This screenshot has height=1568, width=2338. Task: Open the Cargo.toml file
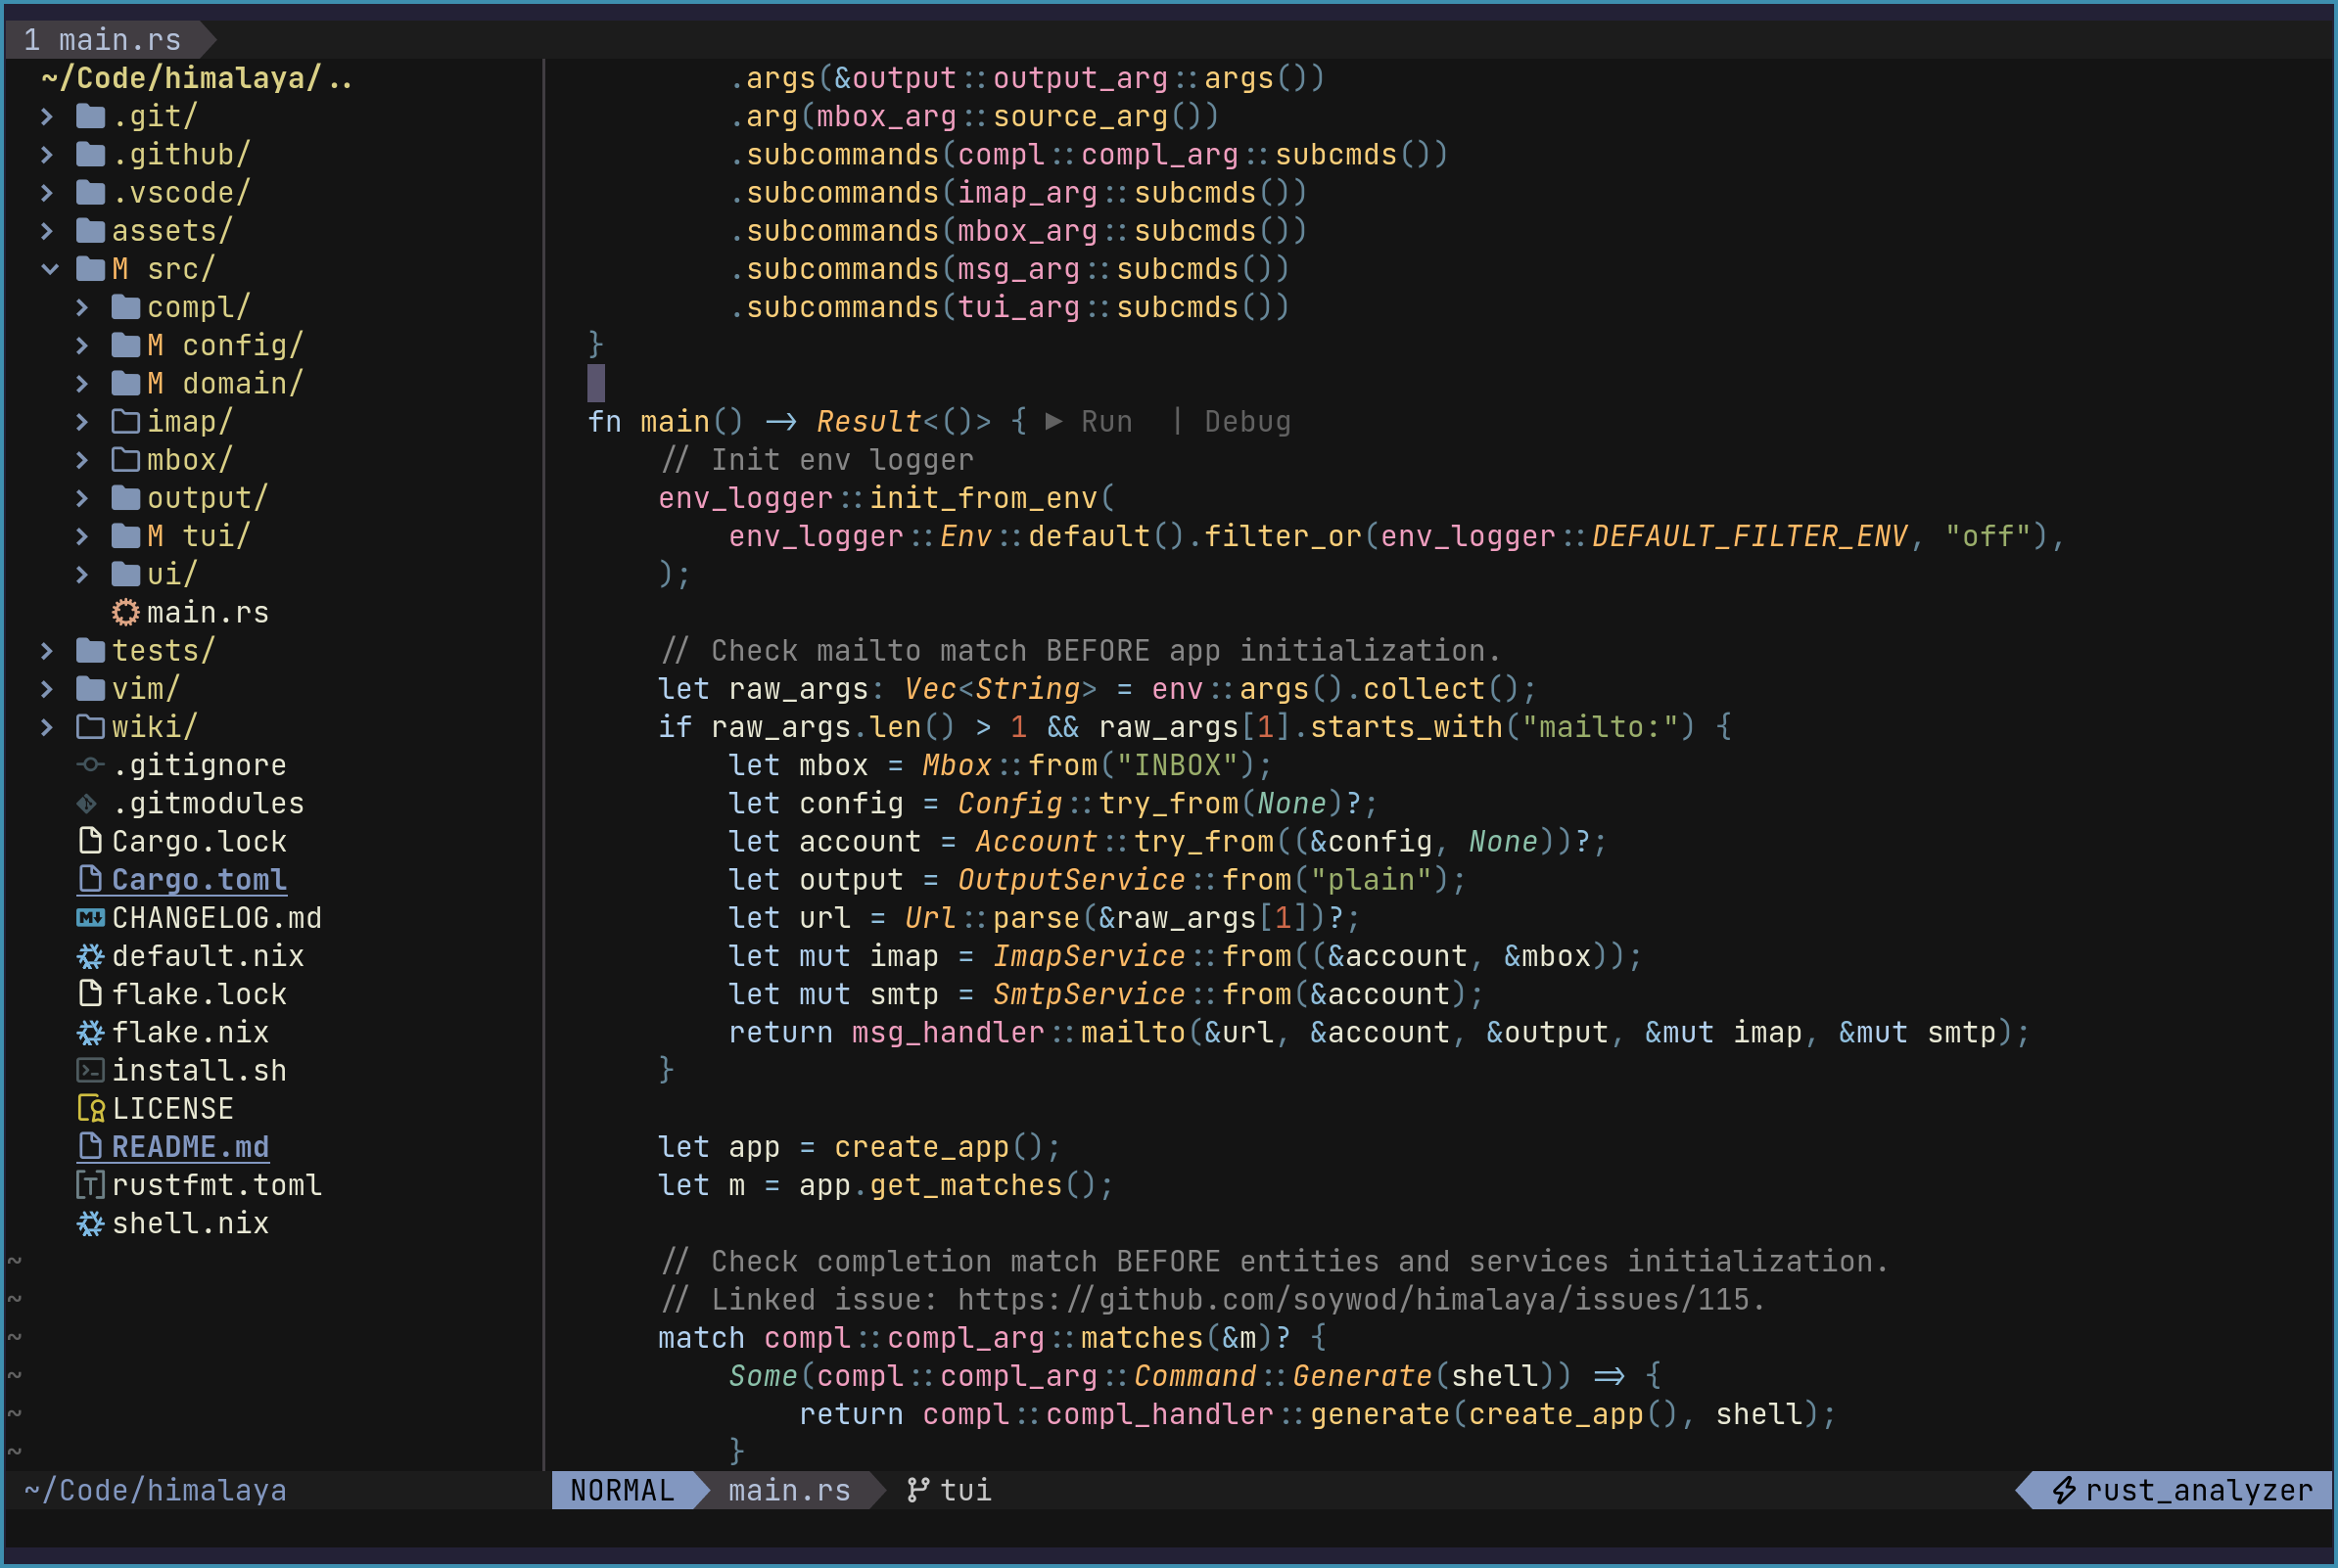pyautogui.click(x=198, y=880)
